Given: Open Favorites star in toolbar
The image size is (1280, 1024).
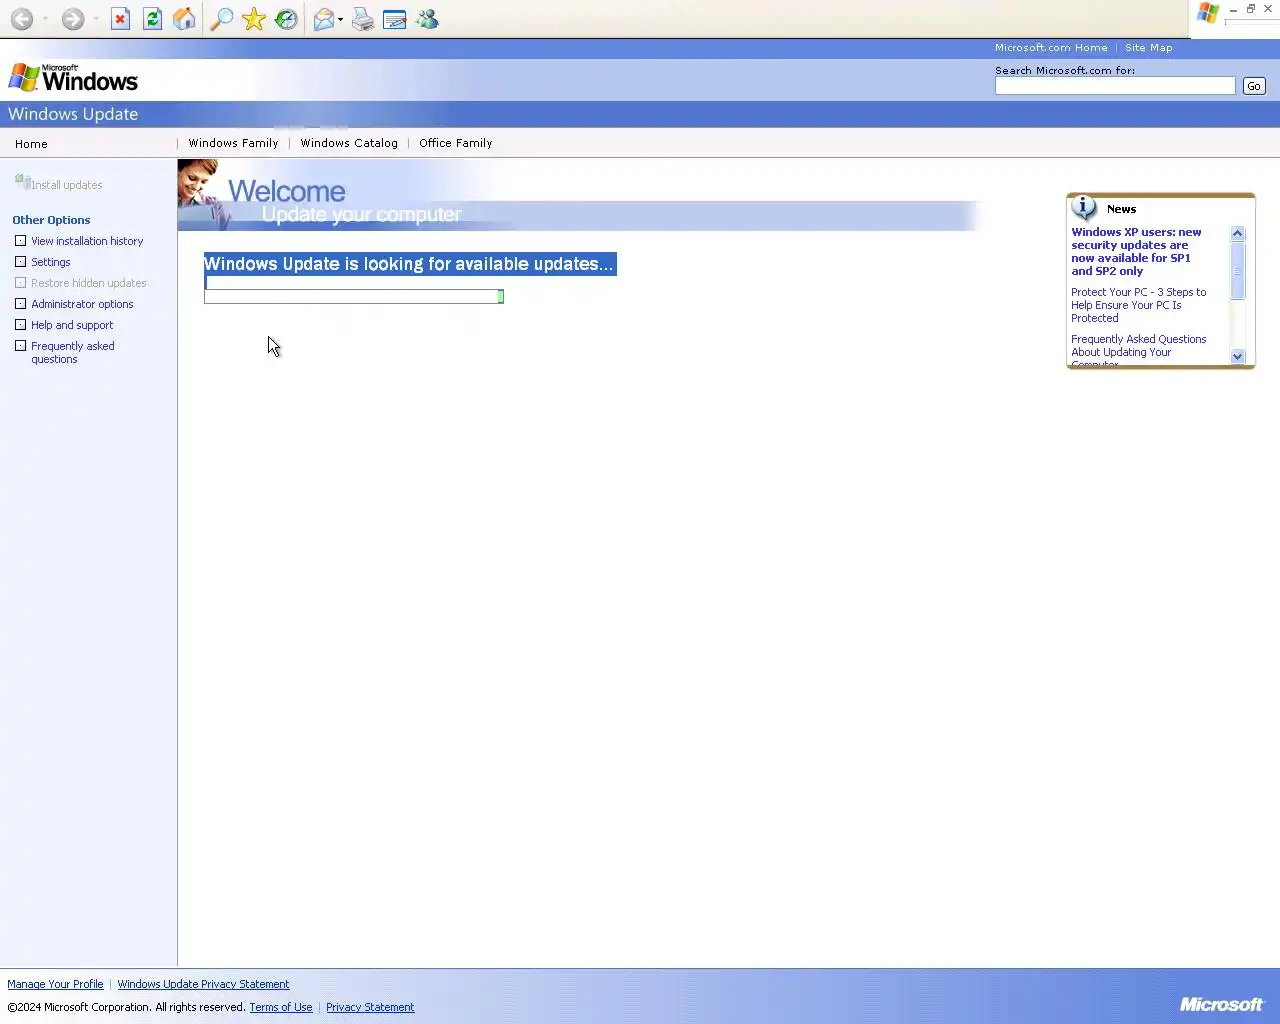Looking at the screenshot, I should [x=254, y=19].
